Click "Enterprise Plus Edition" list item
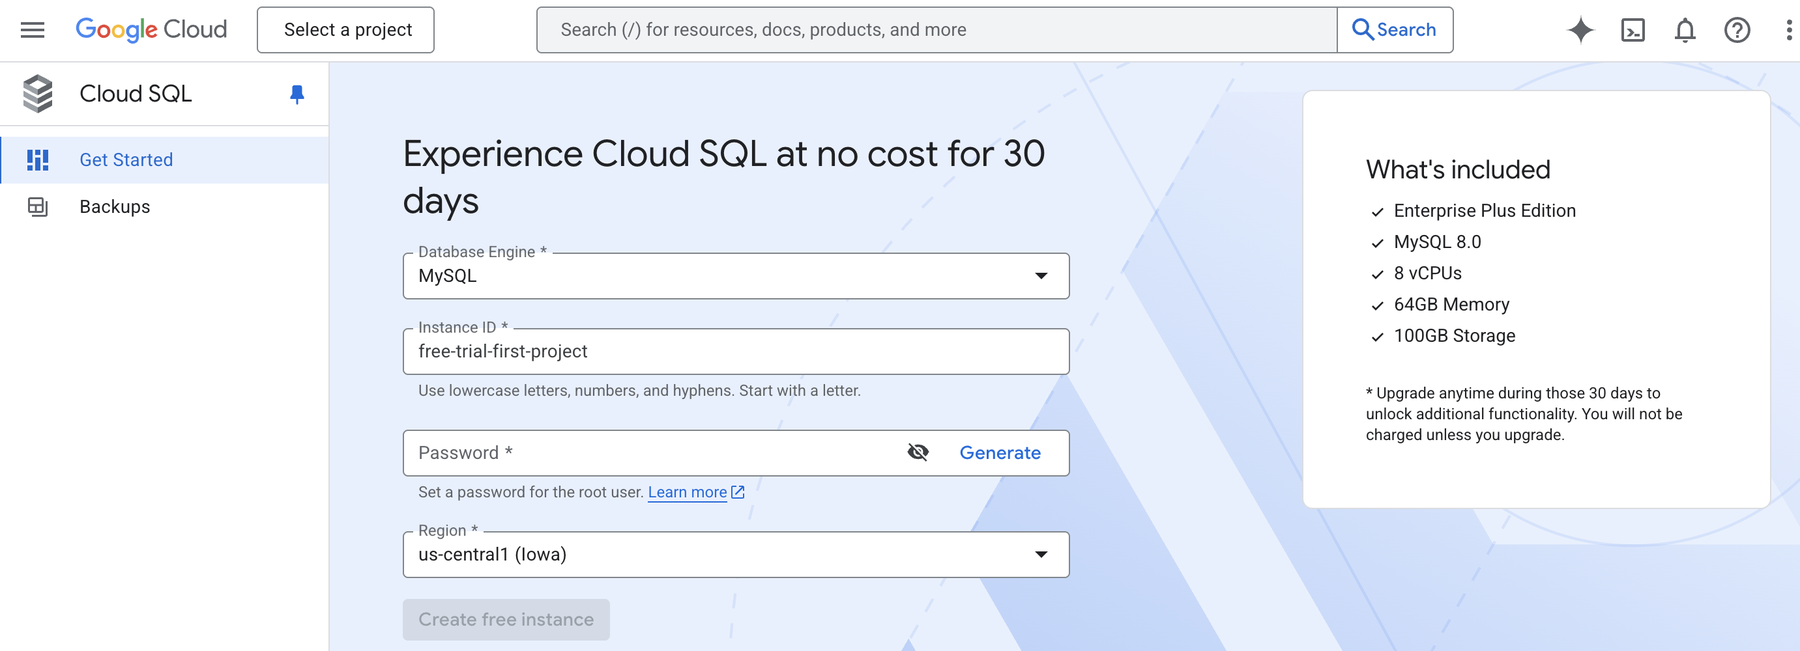The width and height of the screenshot is (1800, 651). (1485, 211)
